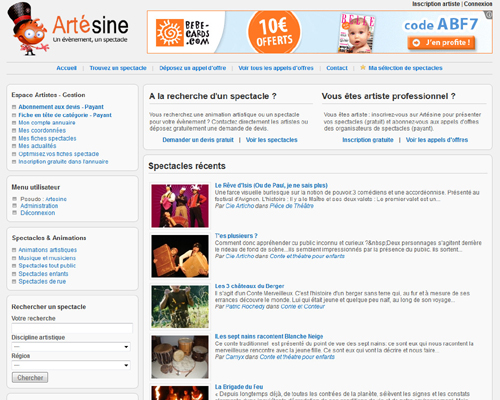500x400 pixels.
Task: Open Fiche en tête de catégorie - Payant
Action: coord(65,115)
